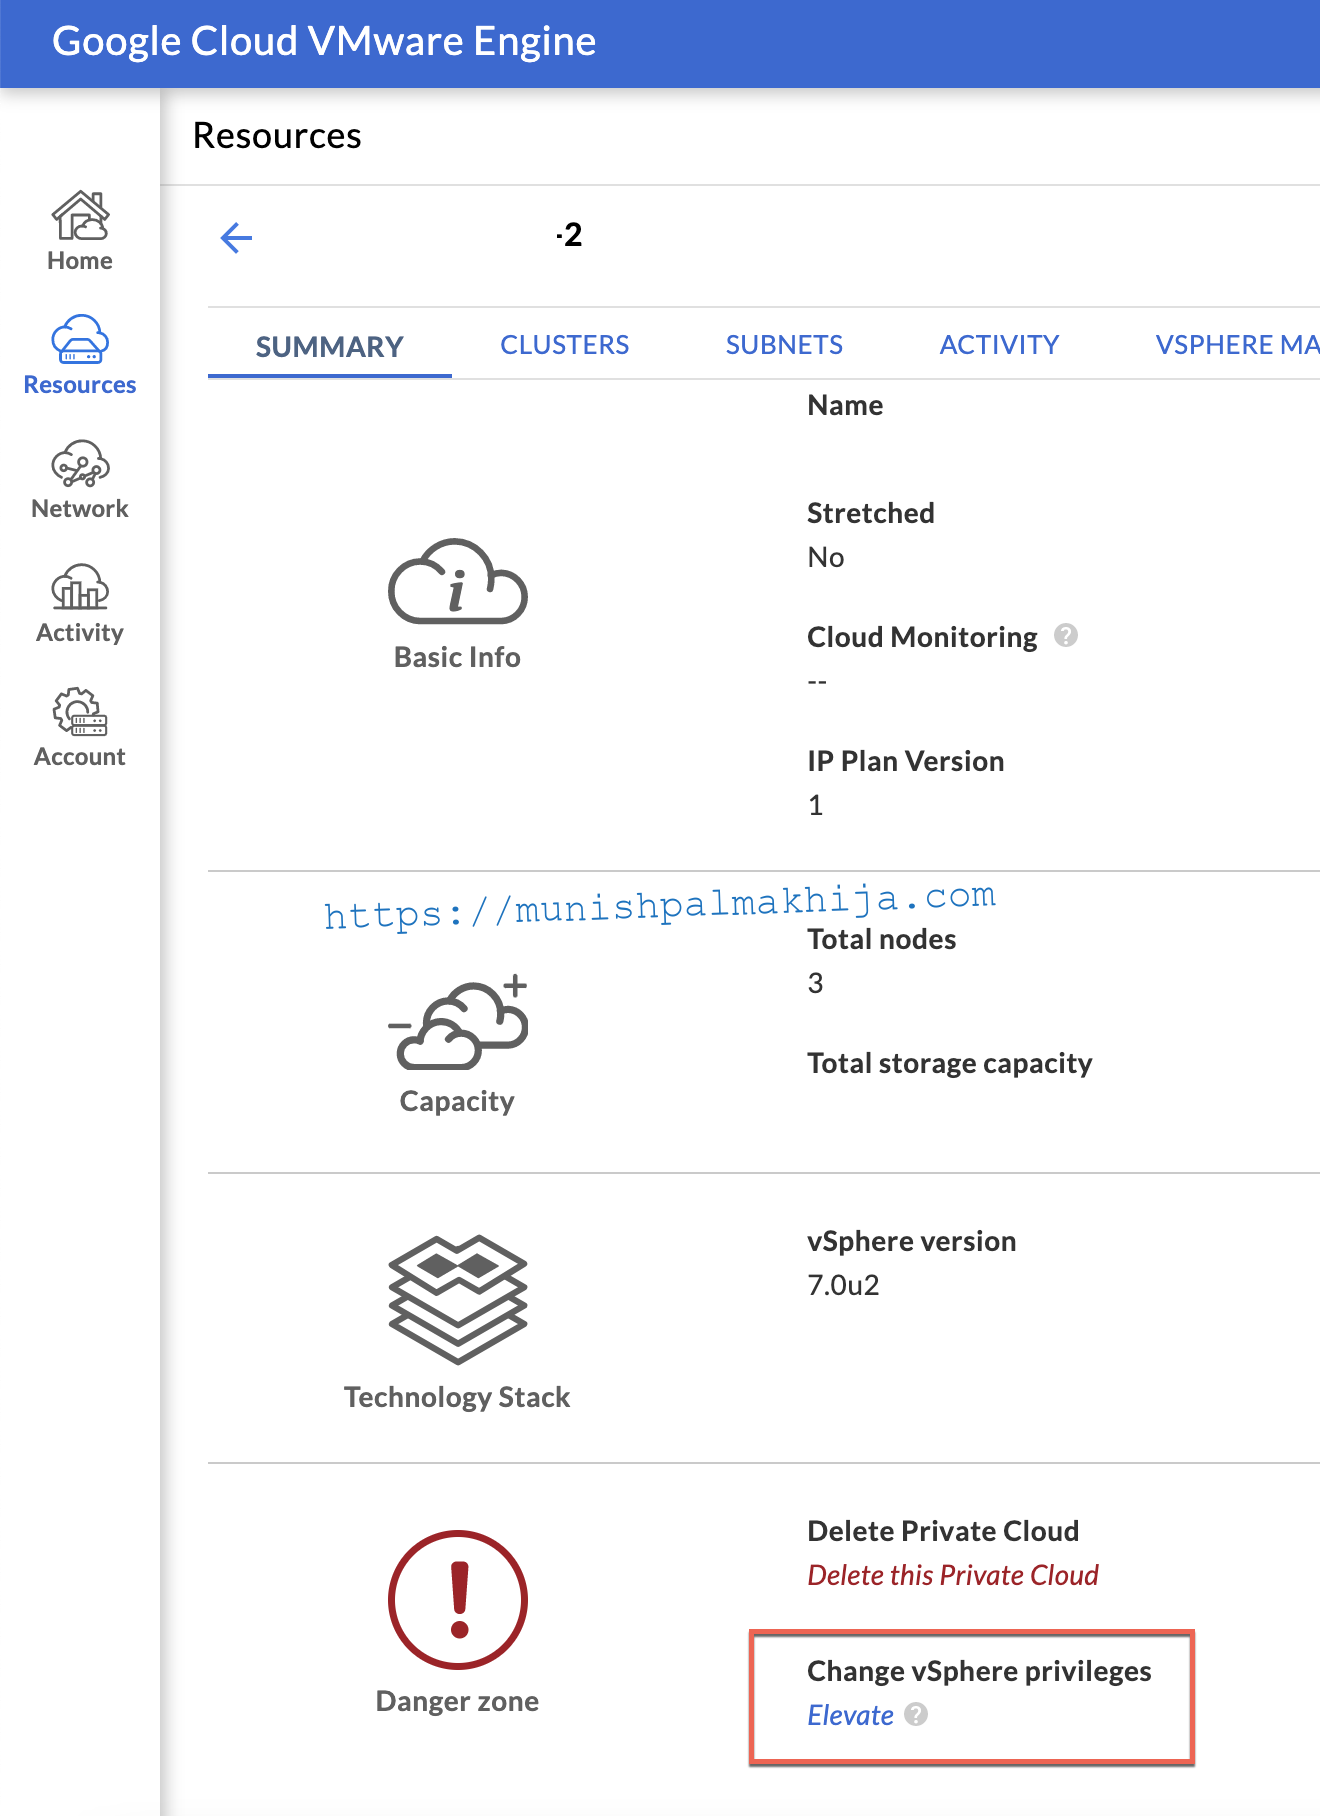Viewport: 1320px width, 1816px height.
Task: Click the Danger zone exclamation icon
Action: click(x=457, y=1599)
